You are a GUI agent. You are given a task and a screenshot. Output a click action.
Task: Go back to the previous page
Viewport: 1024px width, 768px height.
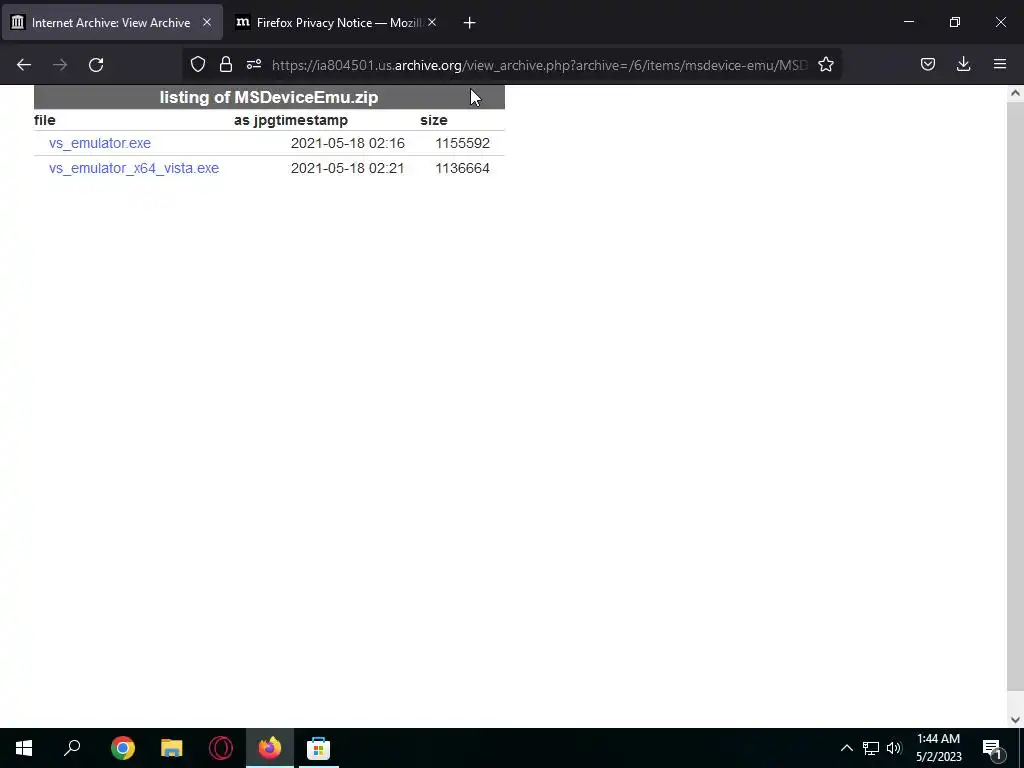24,65
